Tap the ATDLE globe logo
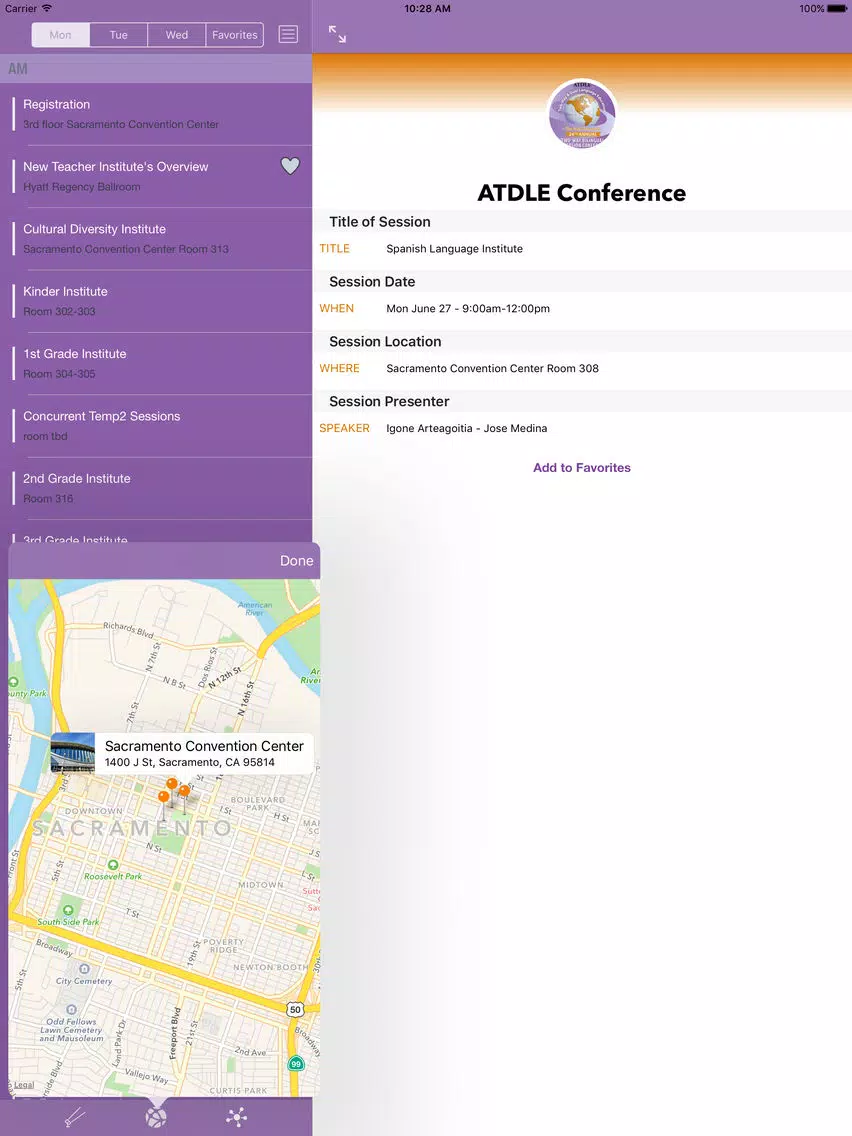The height and width of the screenshot is (1136, 852). [582, 113]
